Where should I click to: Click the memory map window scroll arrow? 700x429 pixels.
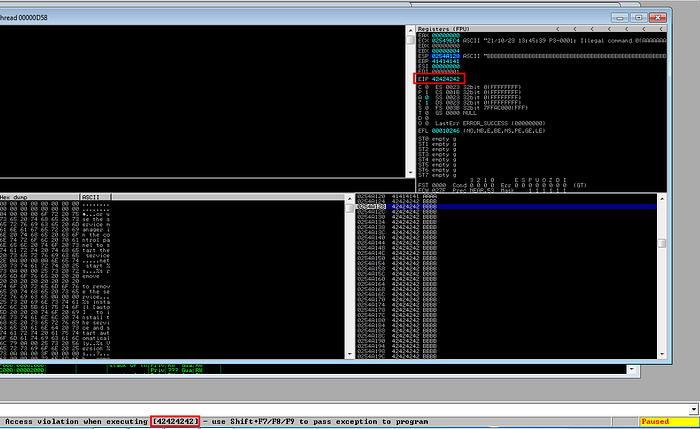pyautogui.click(x=632, y=370)
